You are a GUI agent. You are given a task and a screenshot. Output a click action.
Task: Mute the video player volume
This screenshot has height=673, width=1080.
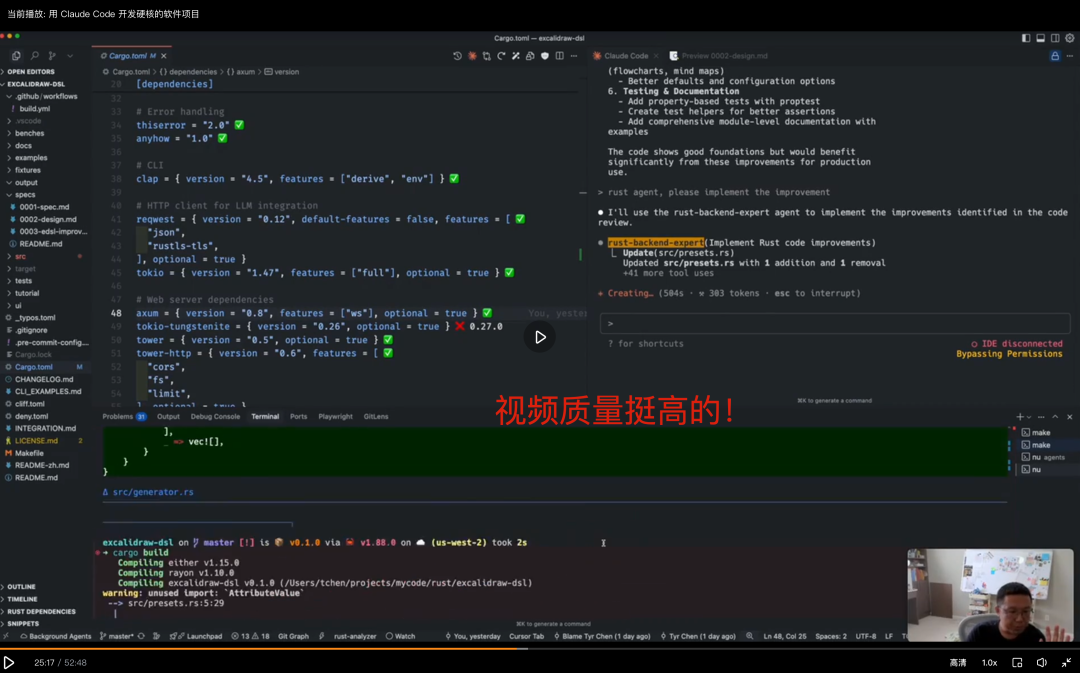[1042, 662]
